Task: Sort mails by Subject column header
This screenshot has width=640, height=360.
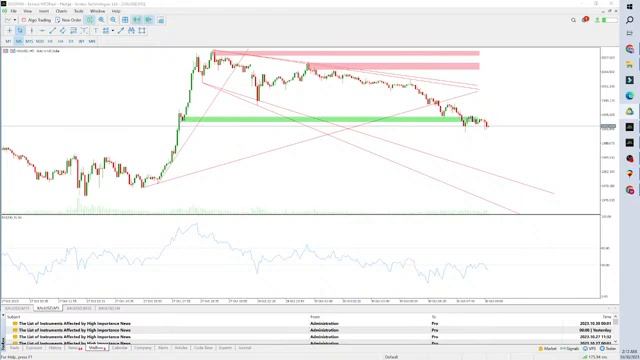Action: point(13,317)
